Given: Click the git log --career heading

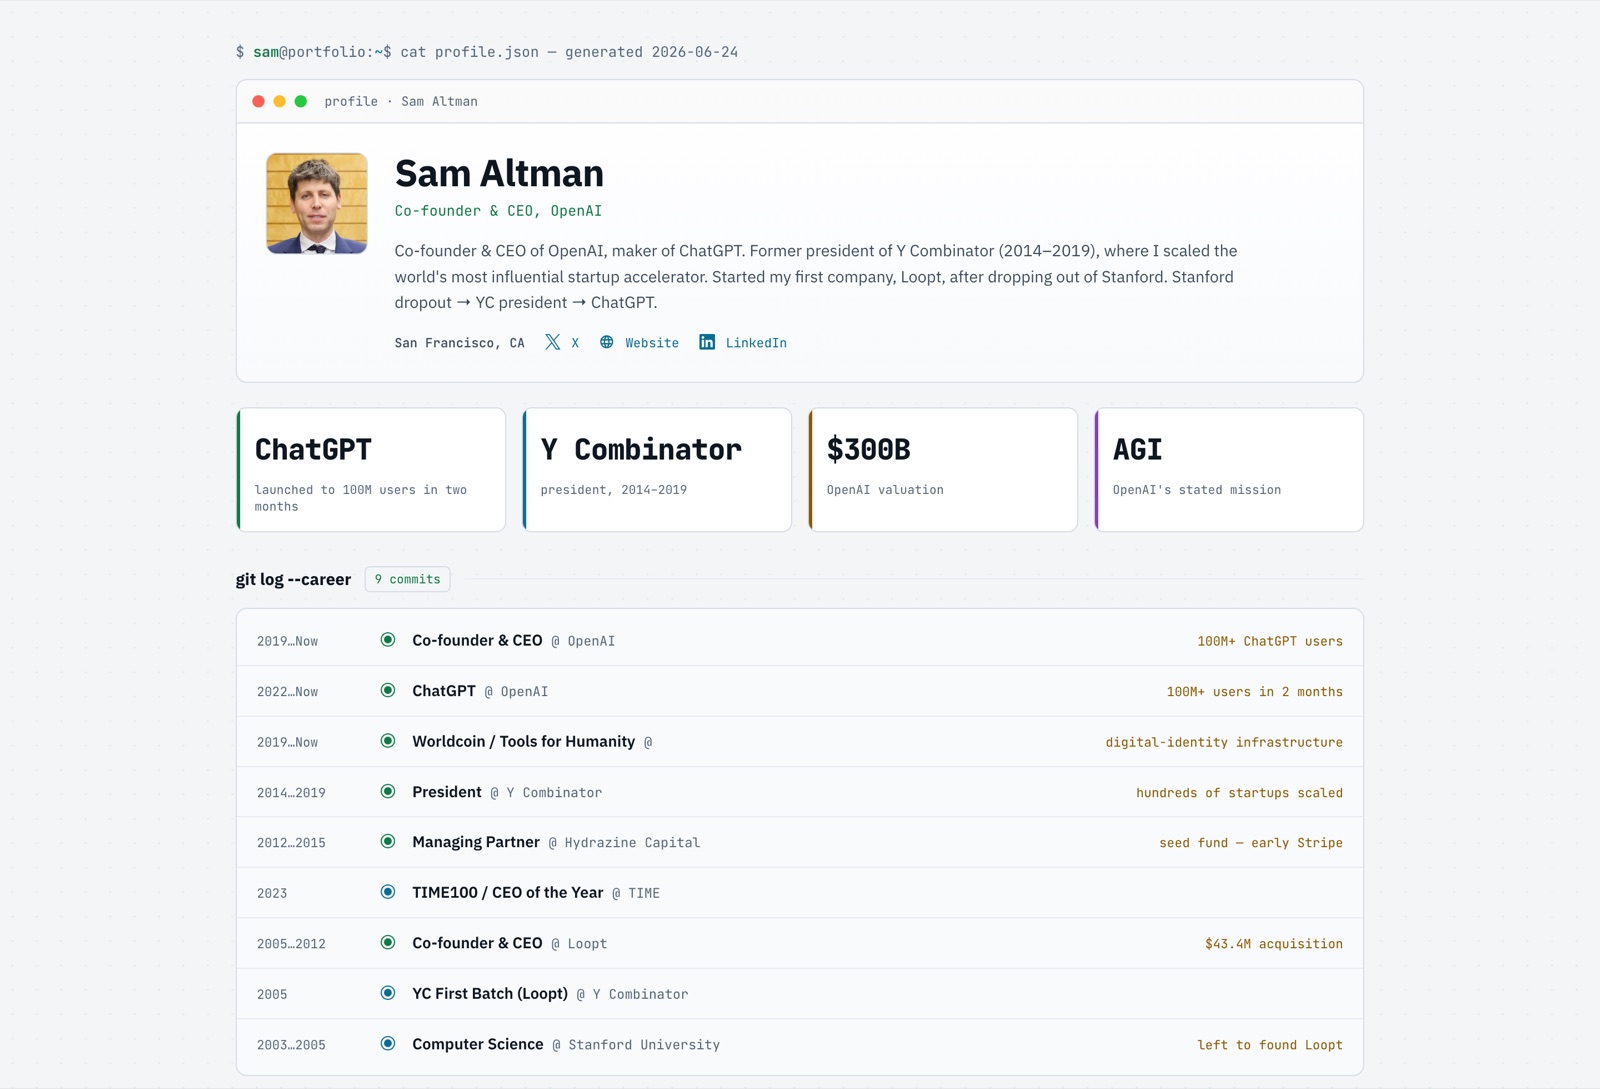Looking at the screenshot, I should coord(293,579).
